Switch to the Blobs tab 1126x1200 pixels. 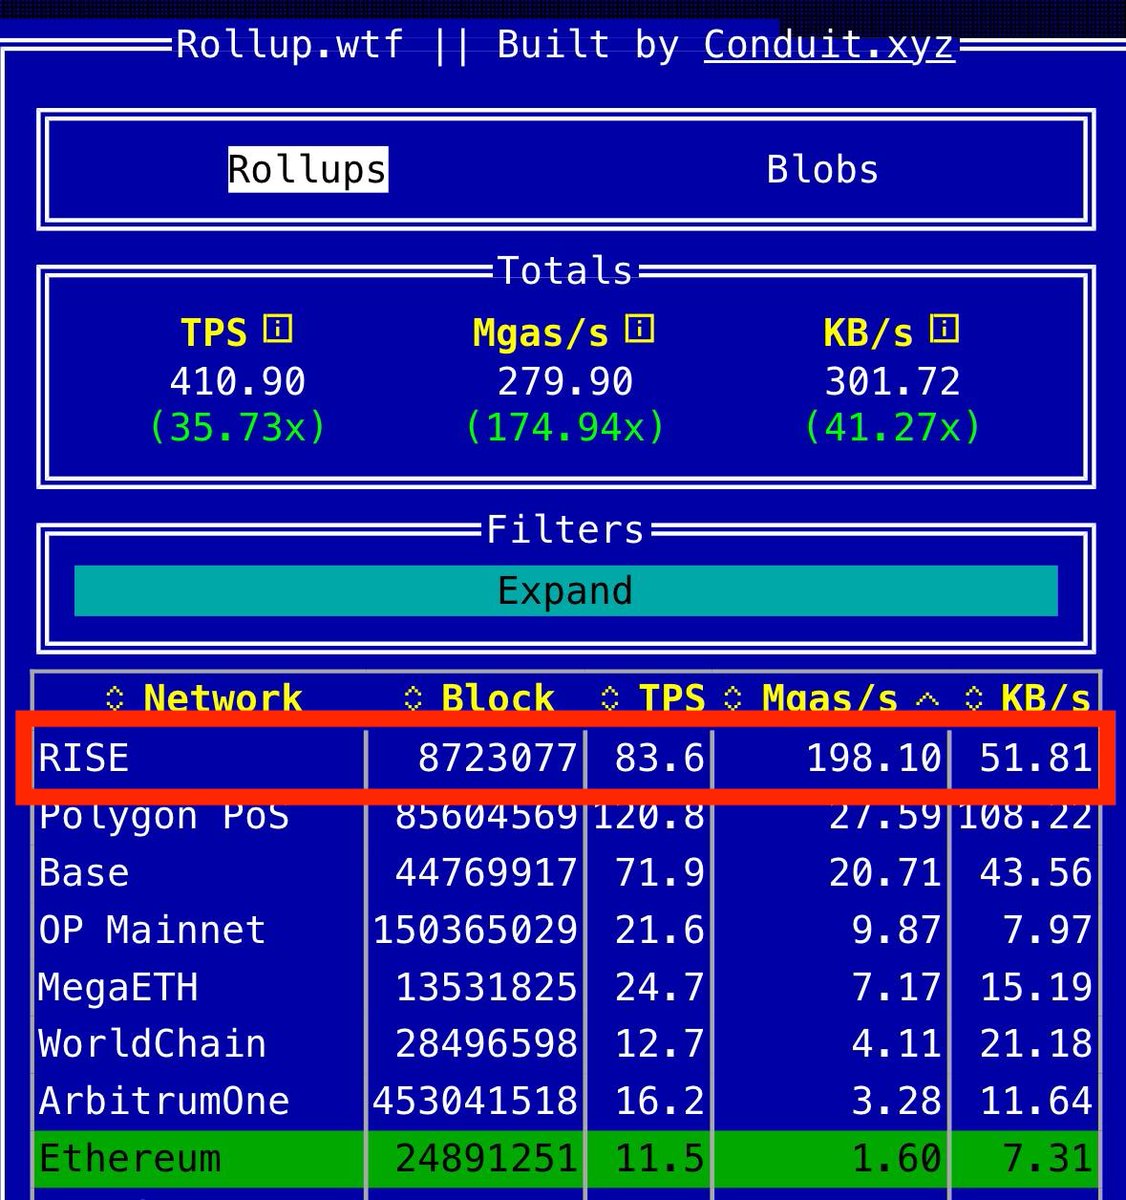tap(822, 169)
